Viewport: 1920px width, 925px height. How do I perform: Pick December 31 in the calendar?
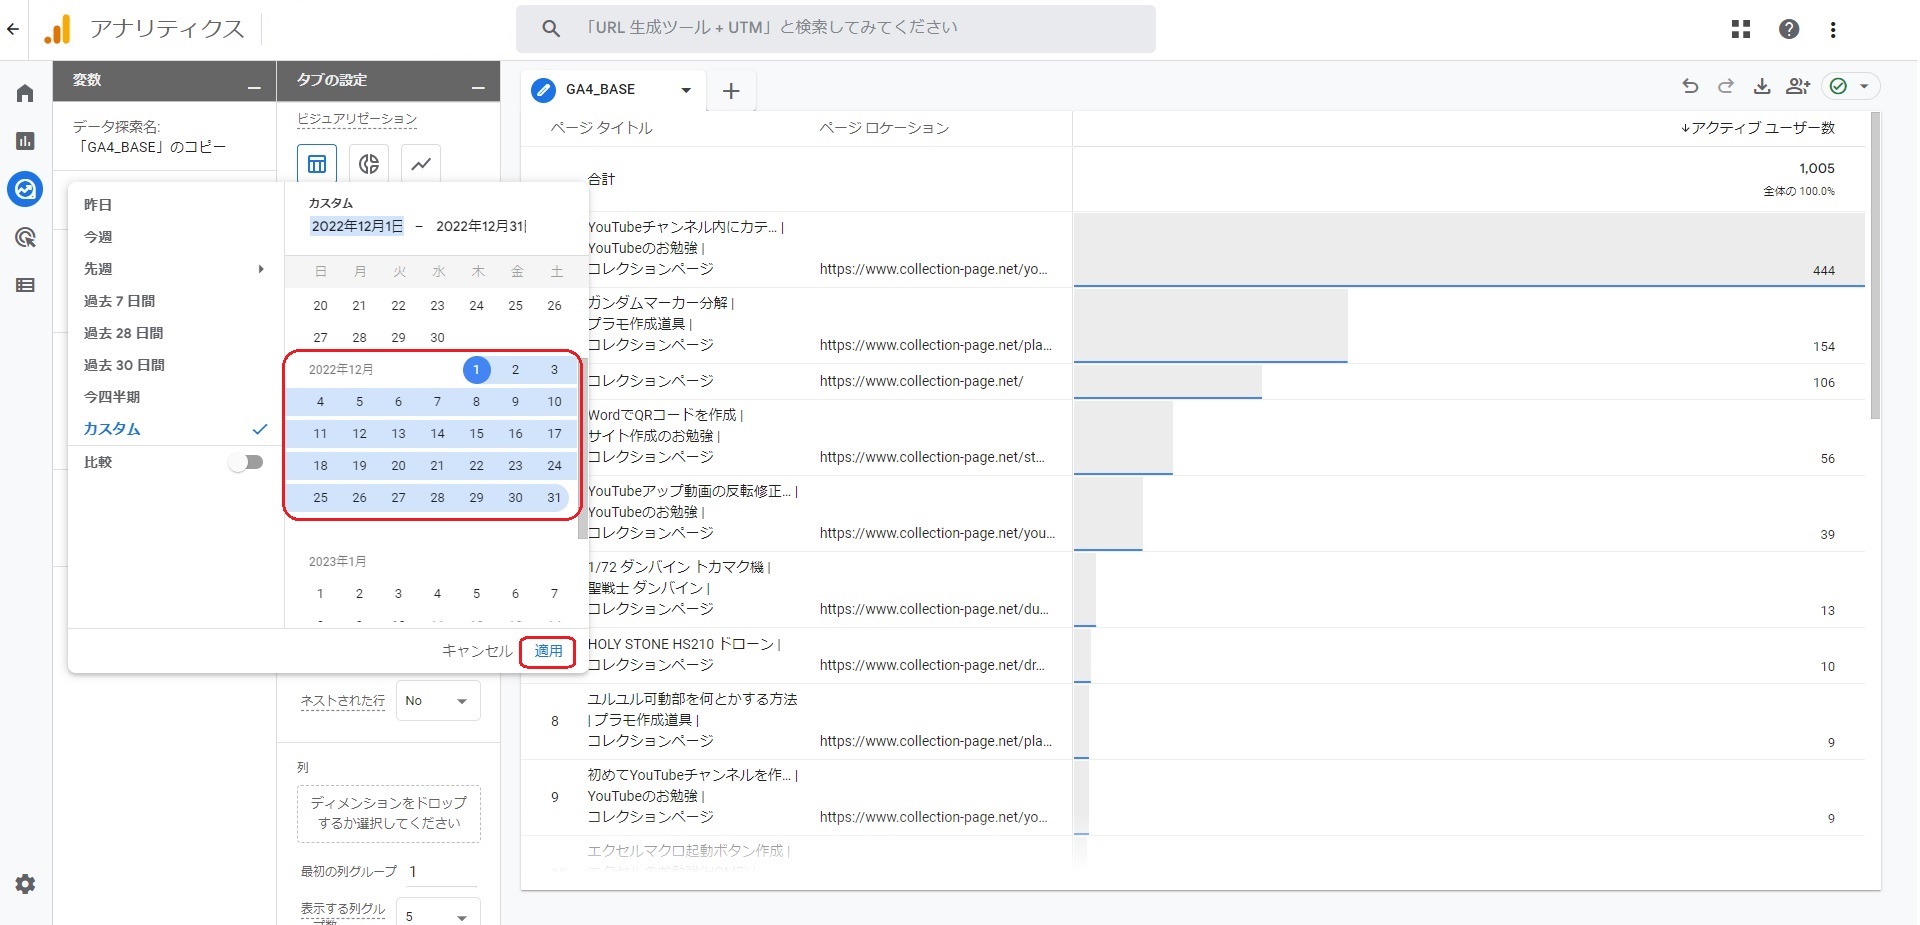554,498
